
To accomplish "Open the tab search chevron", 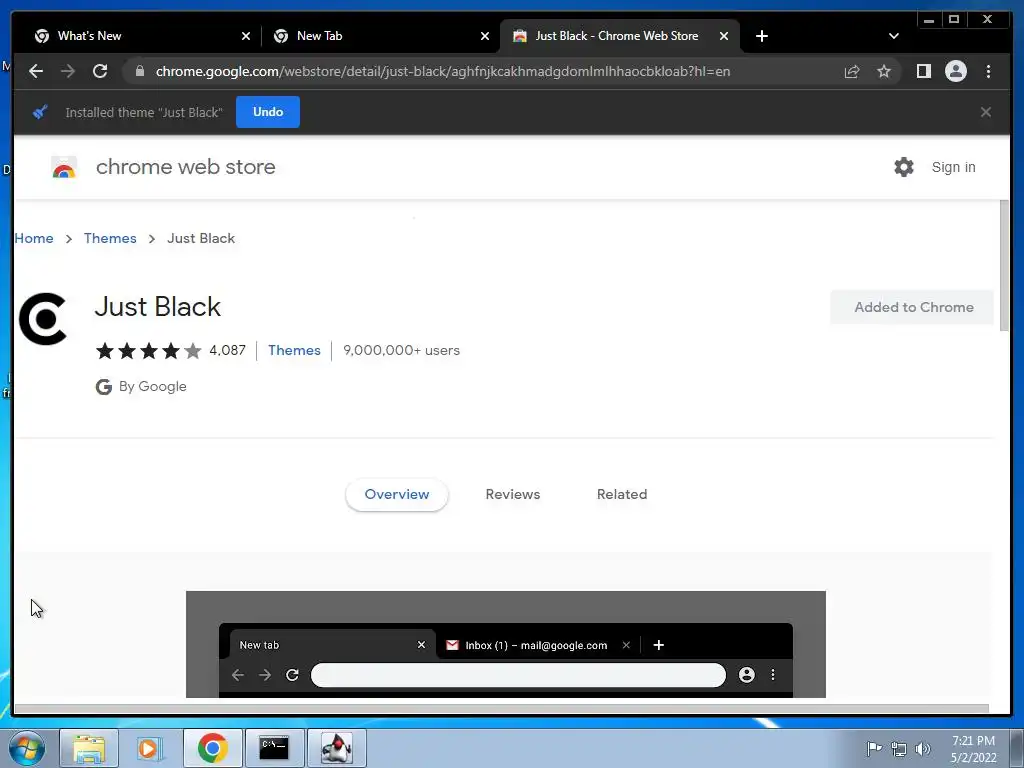I will tap(893, 36).
